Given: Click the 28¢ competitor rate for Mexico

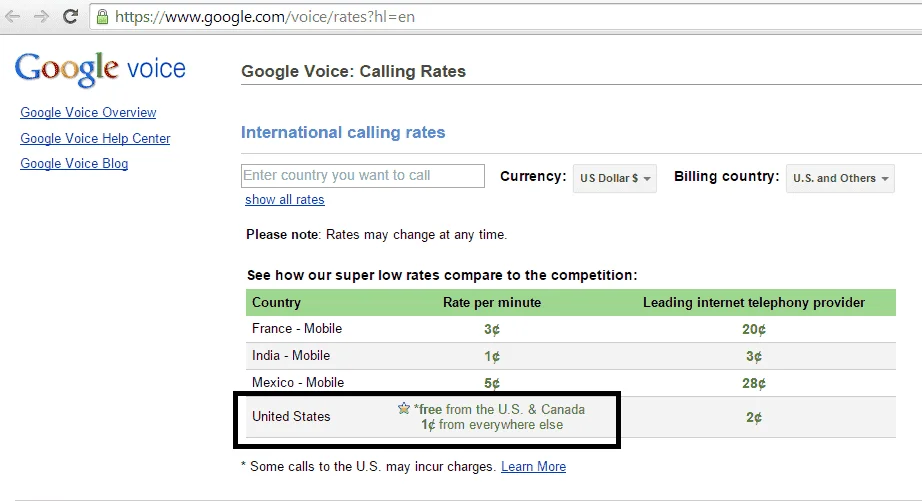Looking at the screenshot, I should (754, 383).
